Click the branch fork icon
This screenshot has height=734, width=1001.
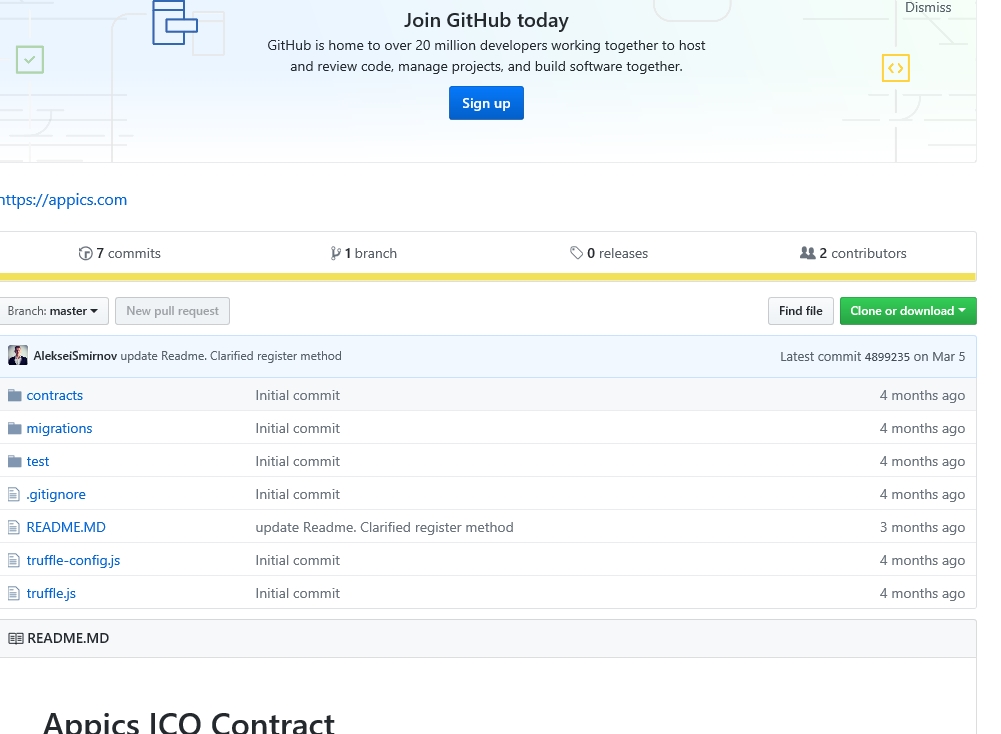[335, 253]
